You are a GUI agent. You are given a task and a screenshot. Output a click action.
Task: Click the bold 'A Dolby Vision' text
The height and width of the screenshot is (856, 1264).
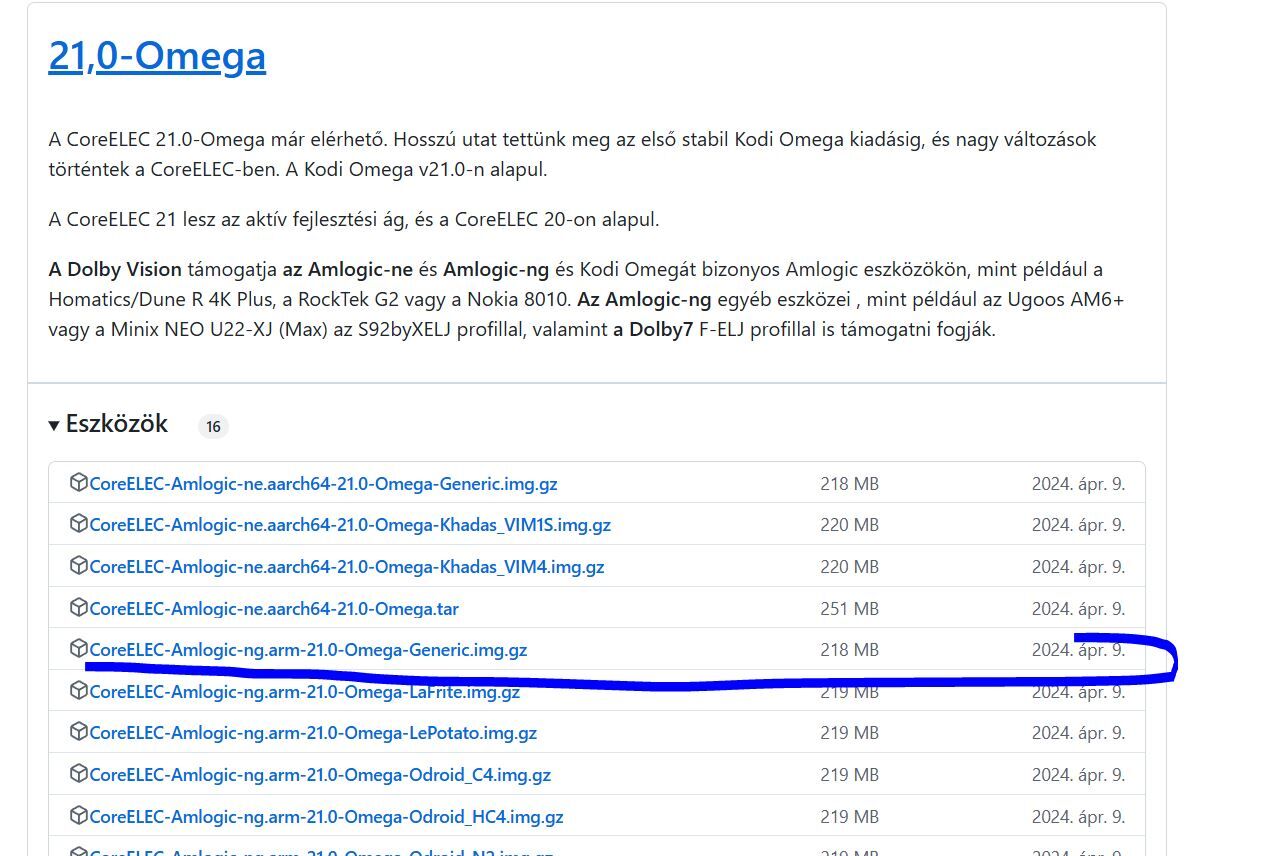tap(115, 269)
